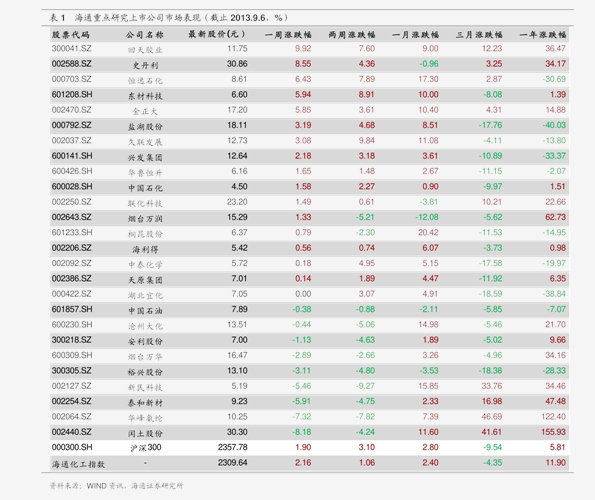The width and height of the screenshot is (595, 500).
Task: Click the 两周涨跌幅 column header
Action: (352, 35)
